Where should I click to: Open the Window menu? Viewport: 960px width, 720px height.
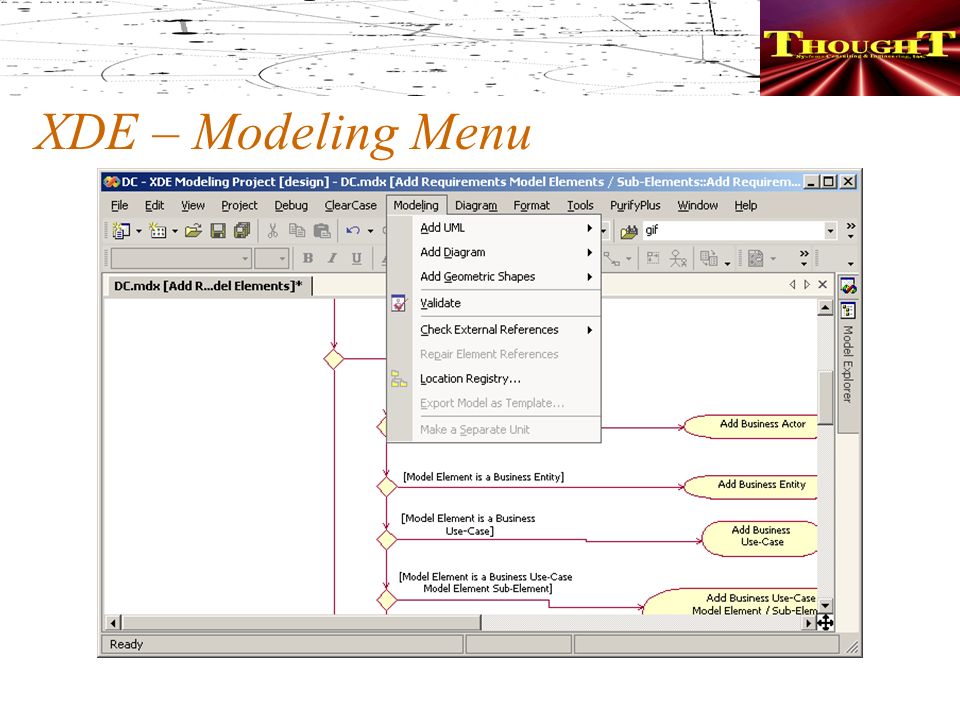point(697,206)
